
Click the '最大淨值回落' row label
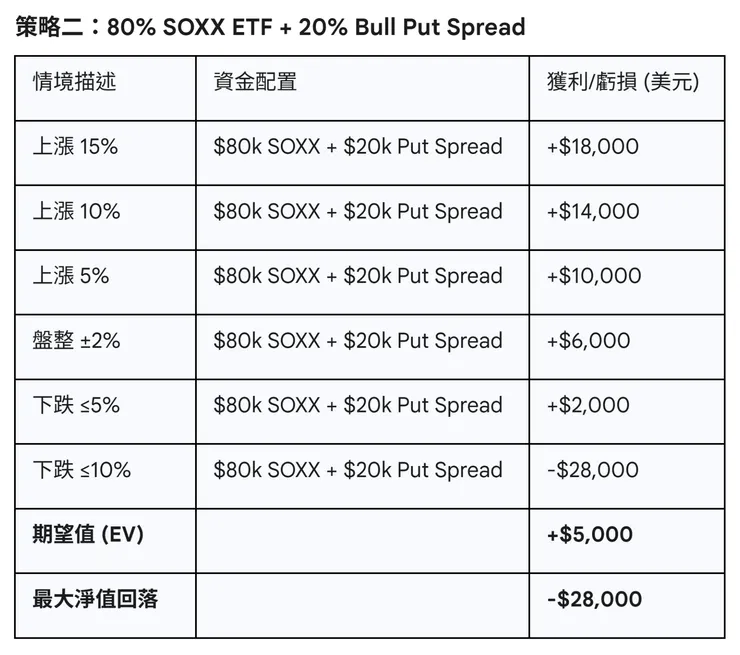[95, 600]
